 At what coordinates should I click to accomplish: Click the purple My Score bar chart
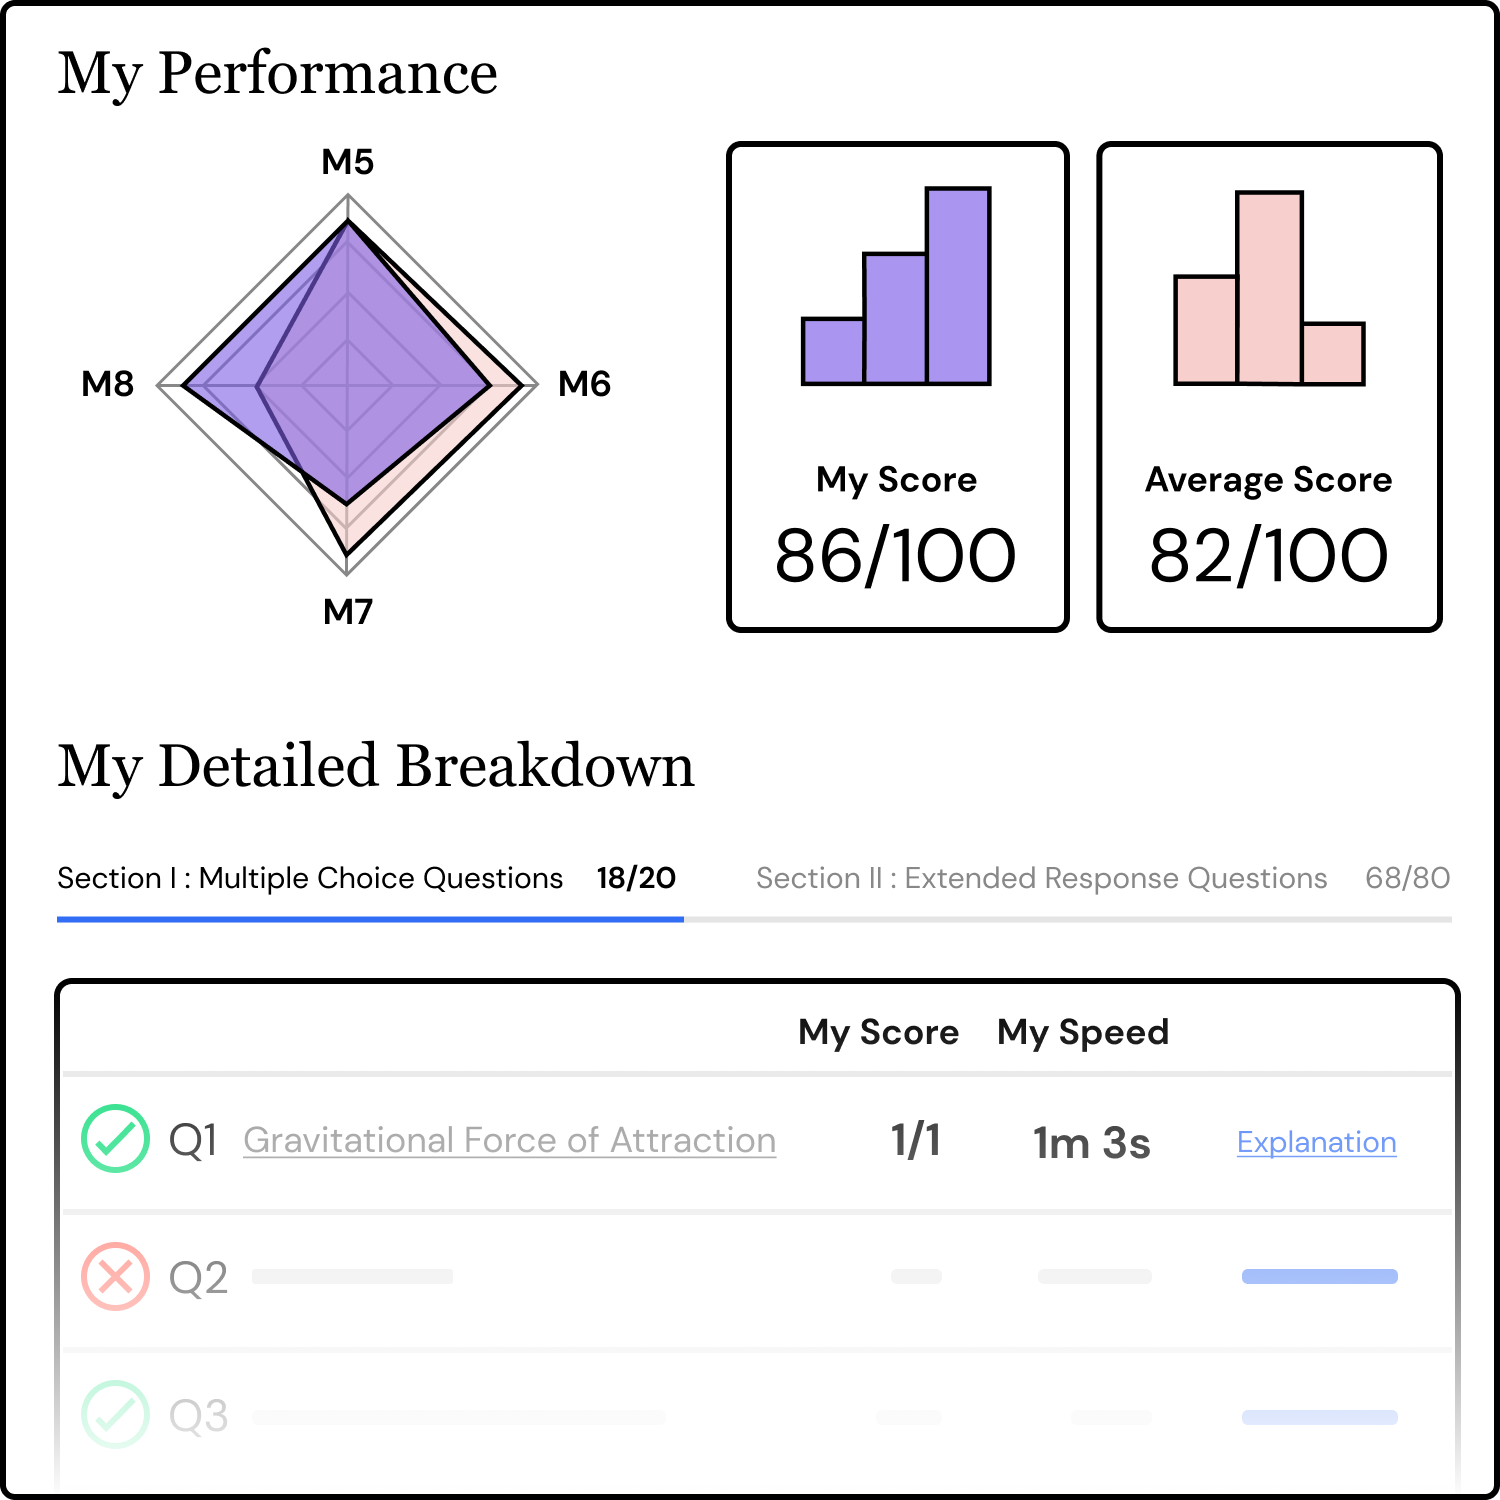pyautogui.click(x=895, y=285)
